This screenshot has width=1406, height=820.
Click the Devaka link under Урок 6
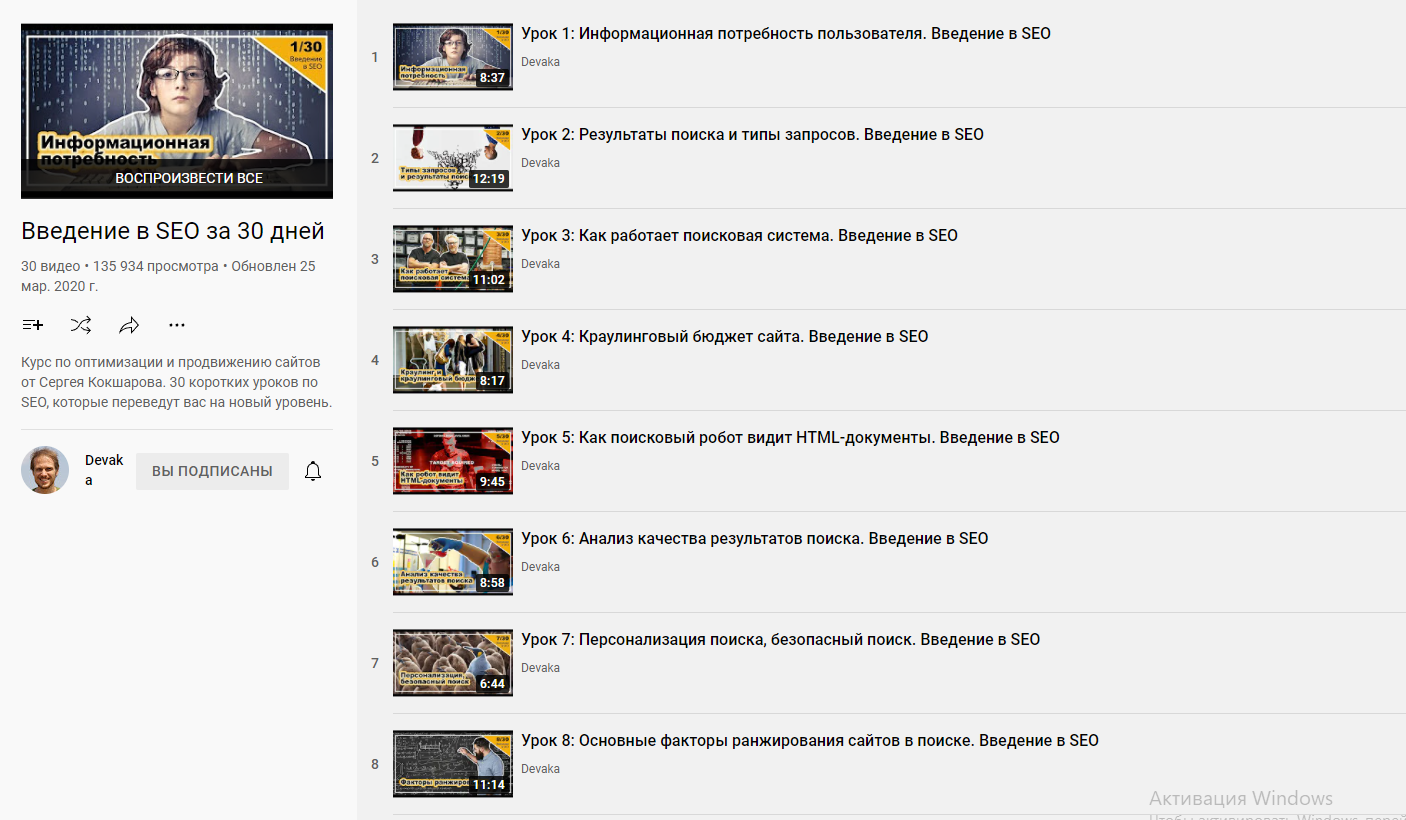[540, 567]
